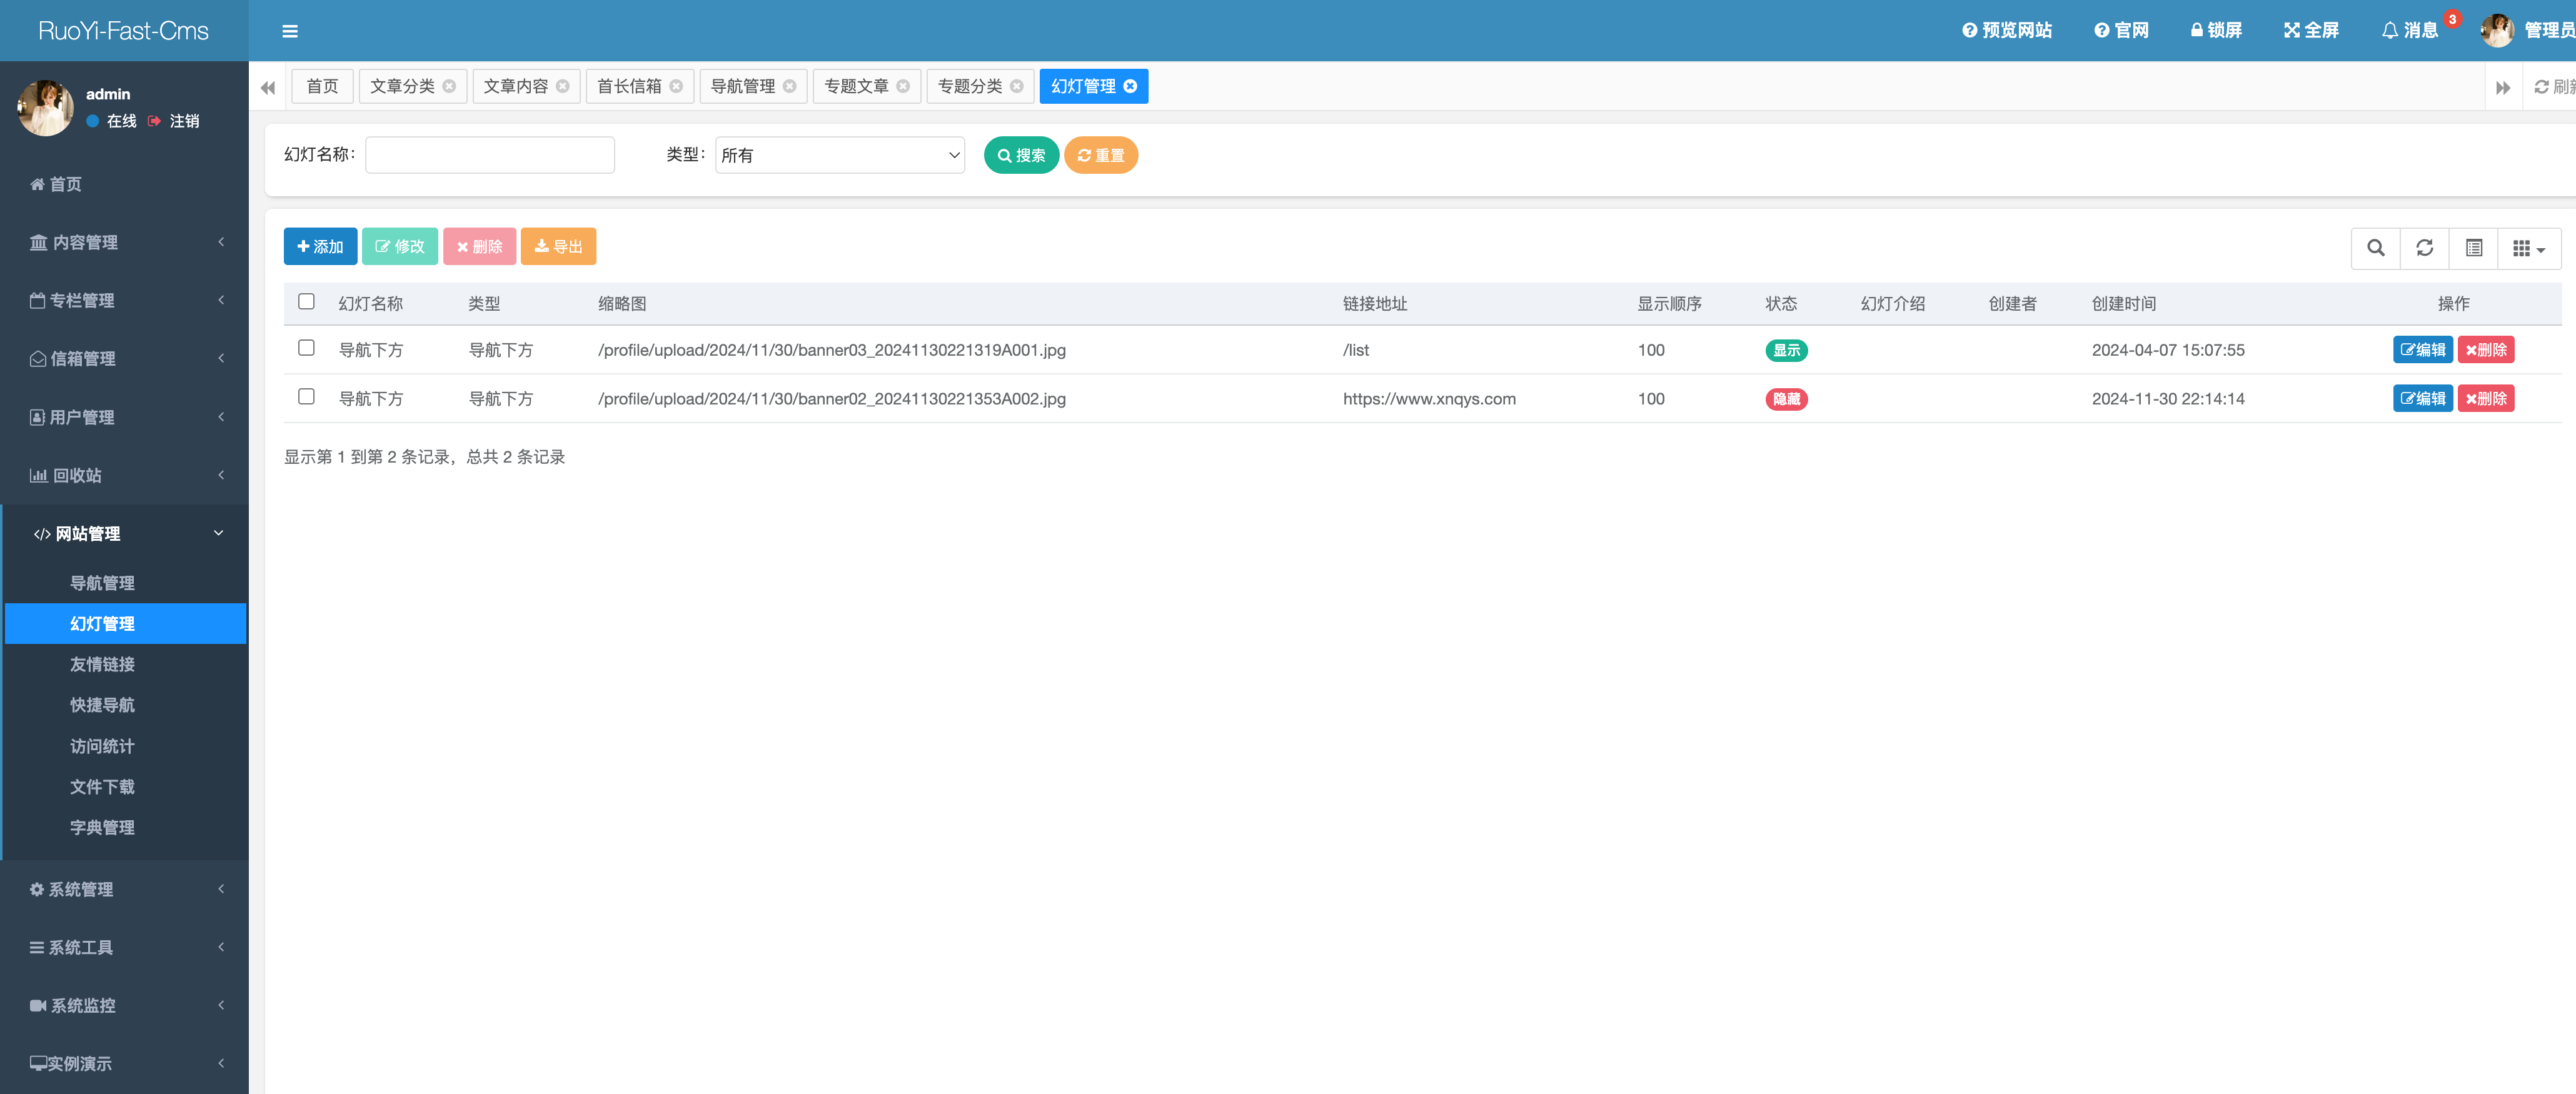2576x1094 pixels.
Task: Expand the 系统监控 sidebar menu
Action: [124, 1005]
